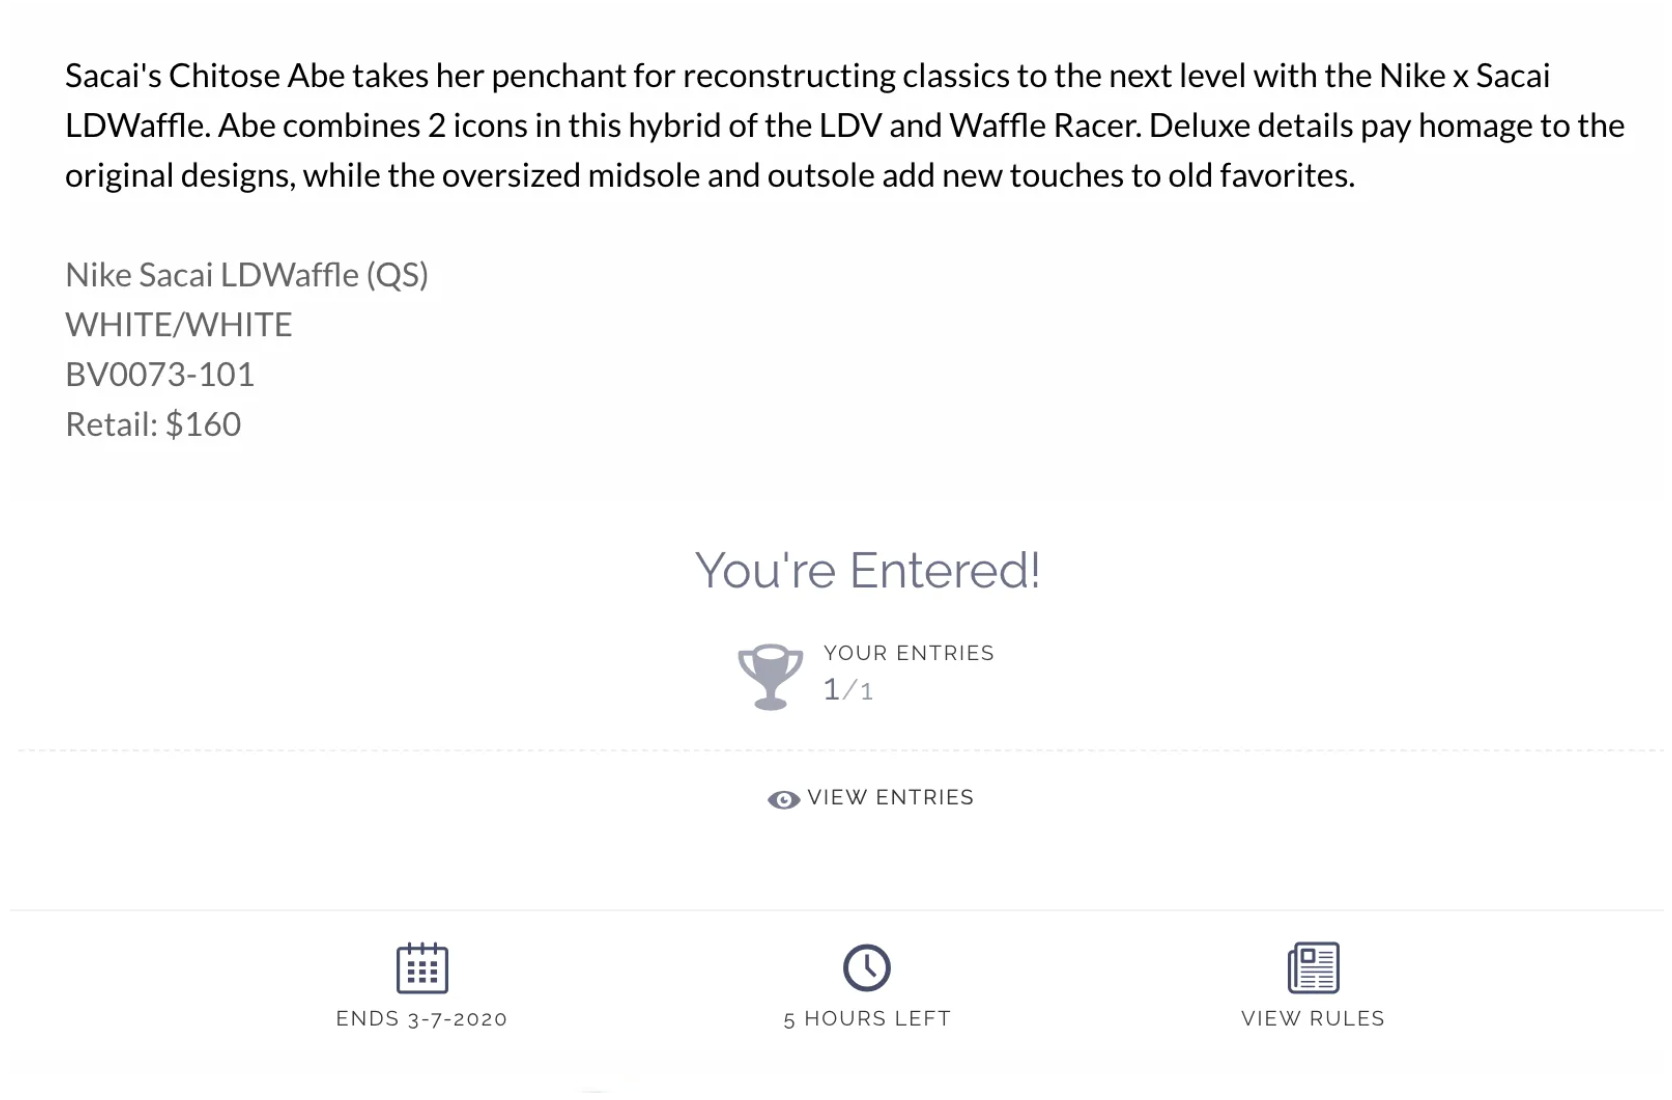The image size is (1672, 1100).
Task: Click the 1/1 entries count
Action: pyautogui.click(x=848, y=689)
